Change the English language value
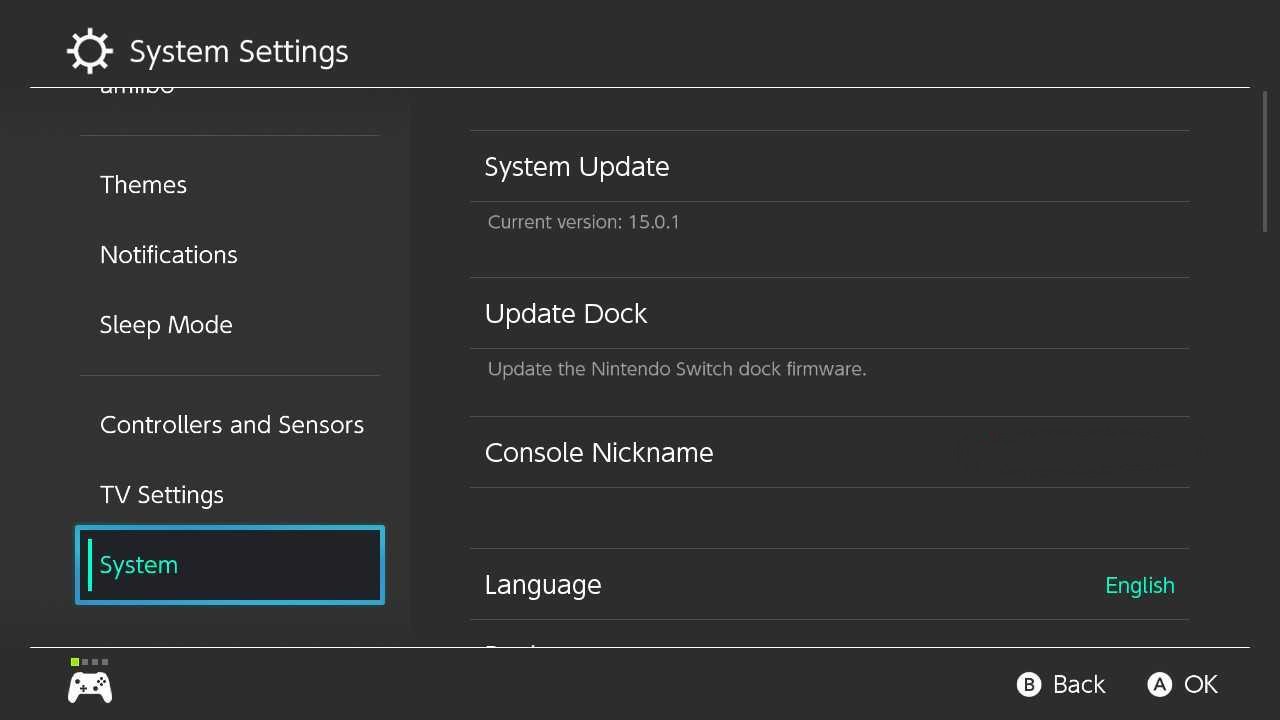This screenshot has height=720, width=1280. click(x=1139, y=586)
